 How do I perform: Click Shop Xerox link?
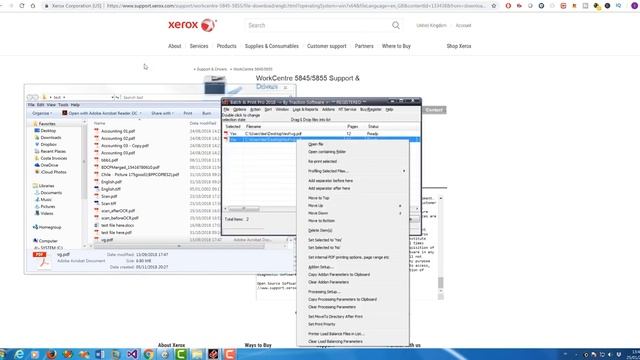click(x=459, y=46)
